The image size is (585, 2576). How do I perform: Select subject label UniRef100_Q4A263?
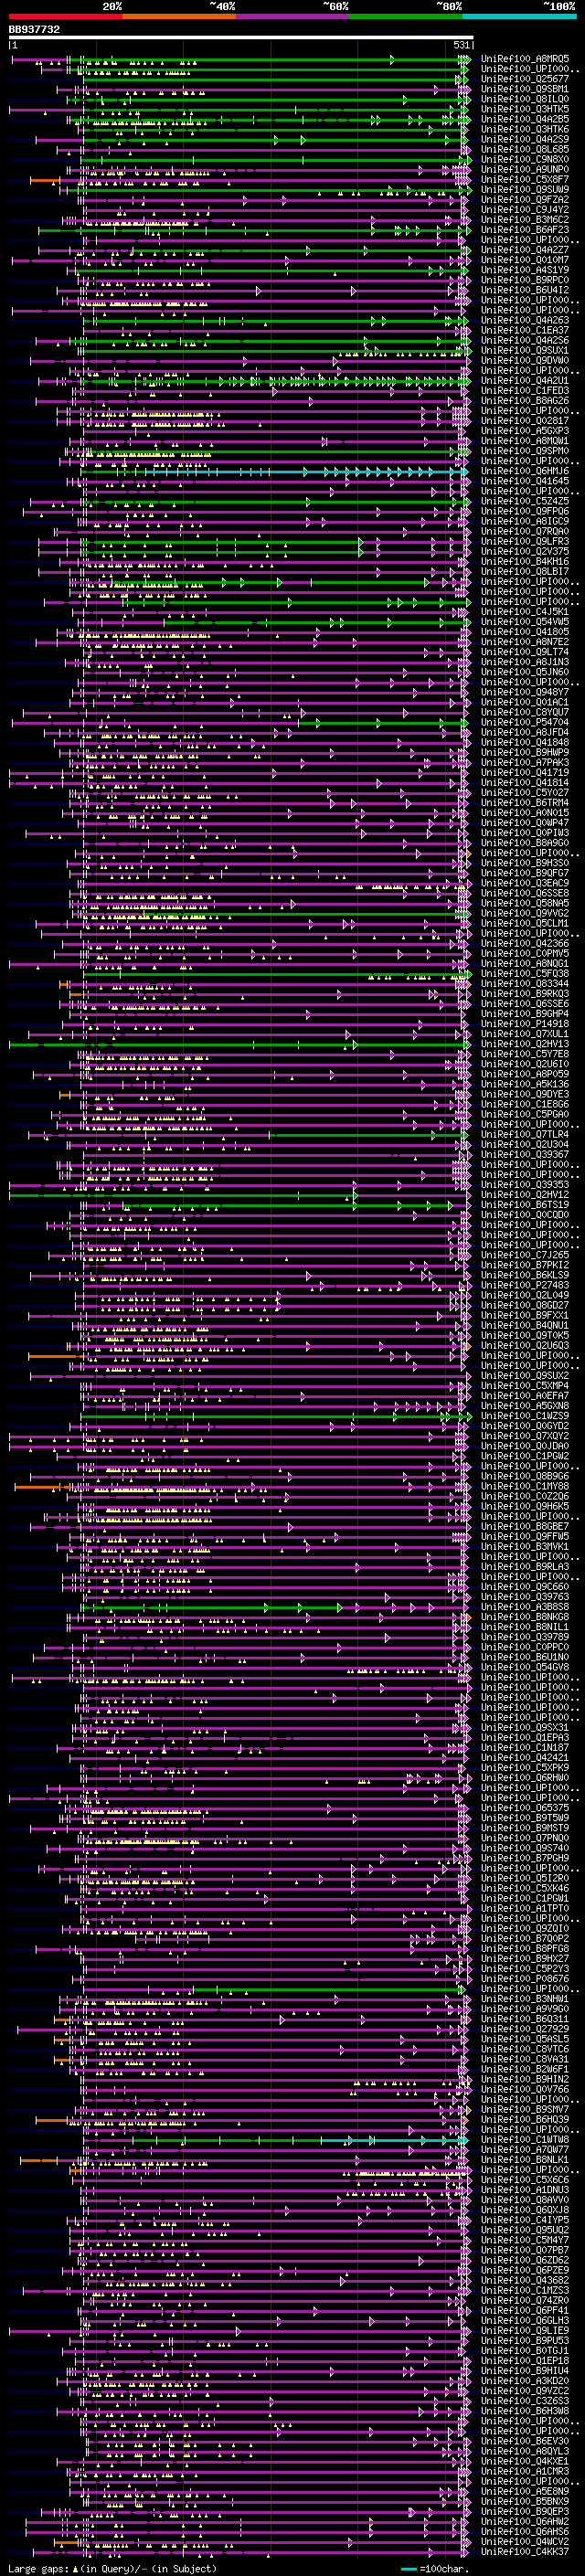(x=525, y=320)
